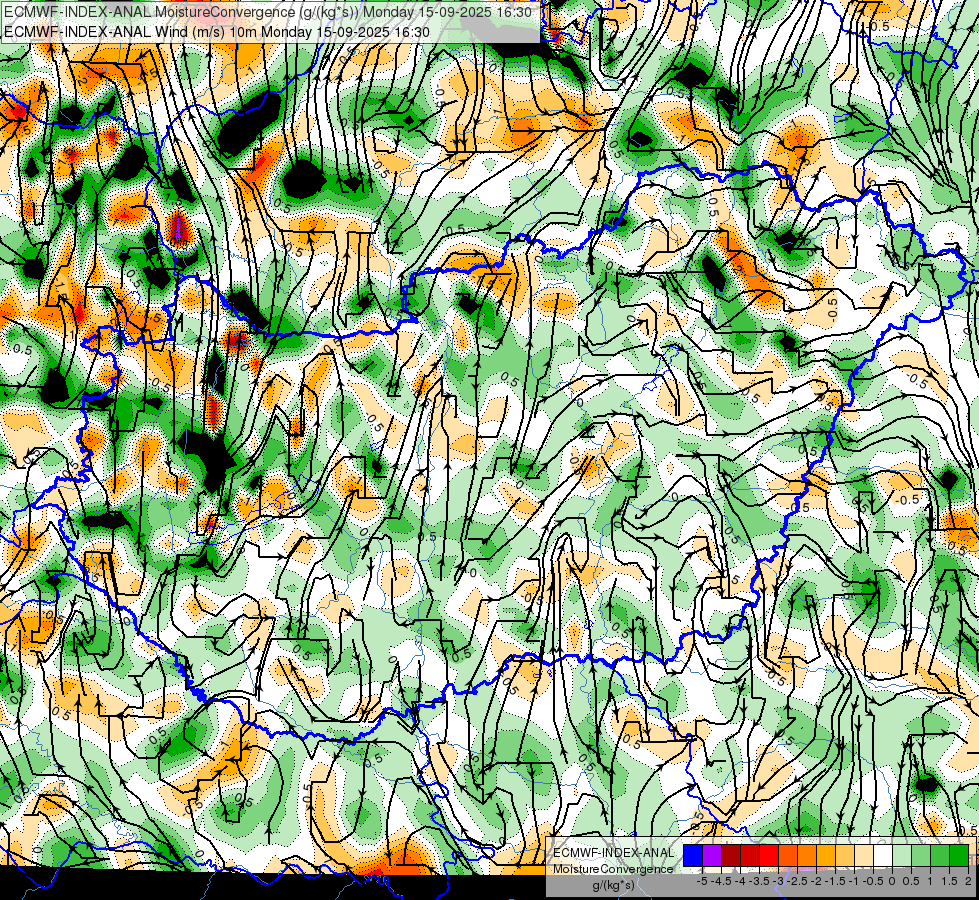
Task: Click the darkest green swatch ending at 2
Action: click(959, 856)
